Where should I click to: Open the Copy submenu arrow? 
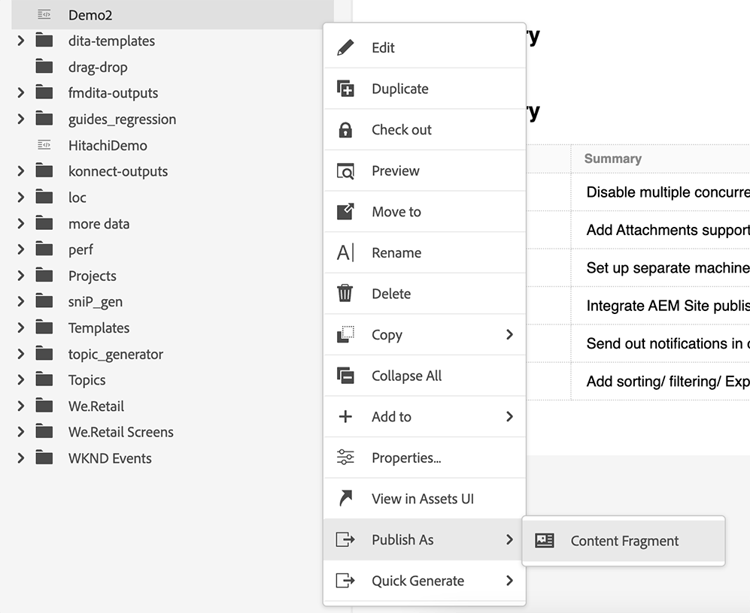tap(509, 335)
